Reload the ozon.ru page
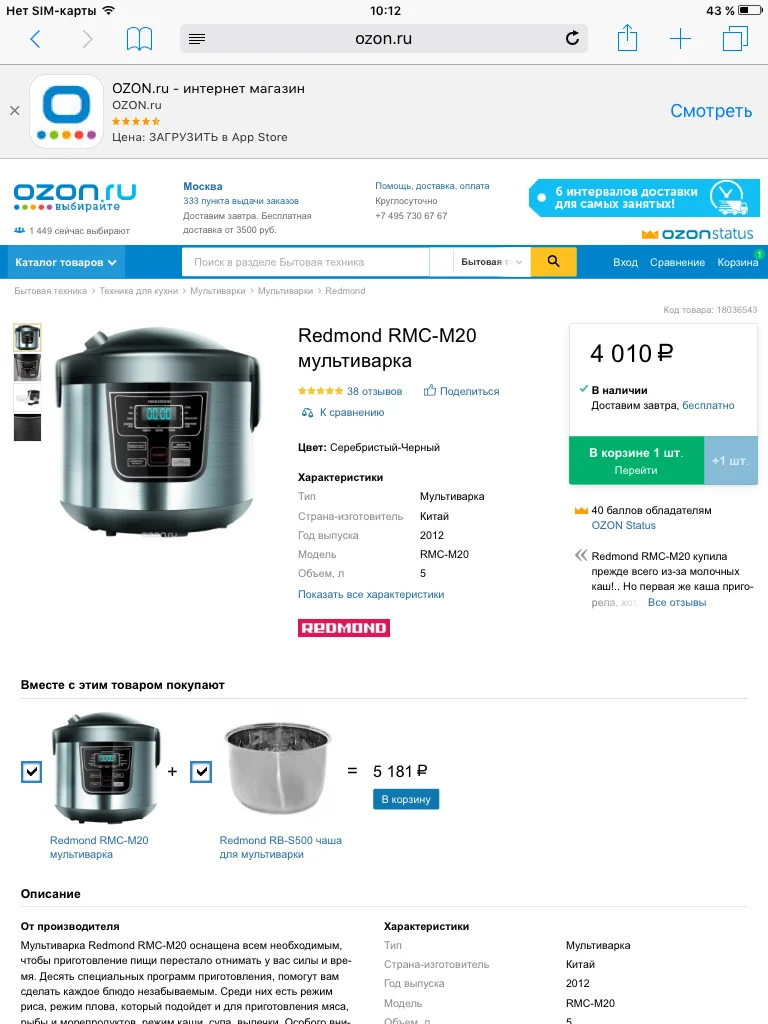 click(572, 39)
